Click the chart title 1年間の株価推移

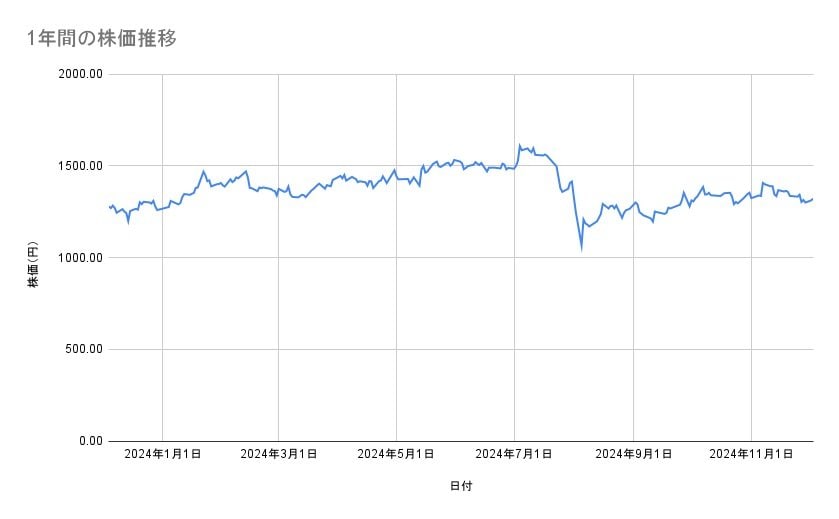[x=102, y=39]
